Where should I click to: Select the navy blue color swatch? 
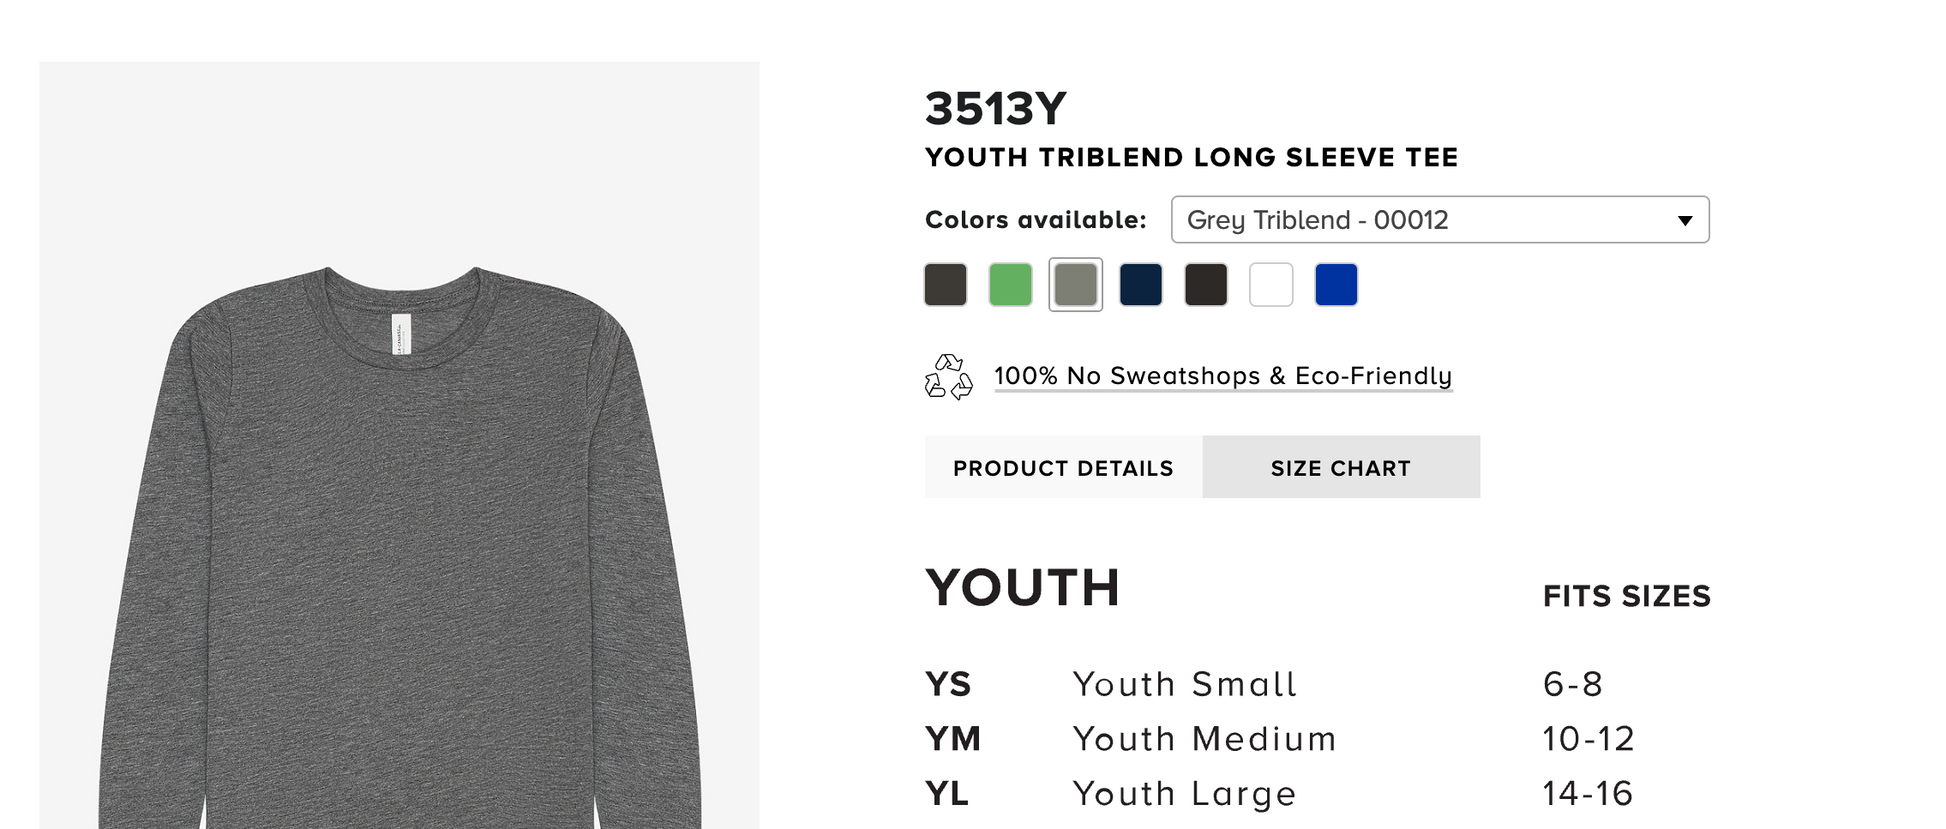click(1140, 285)
